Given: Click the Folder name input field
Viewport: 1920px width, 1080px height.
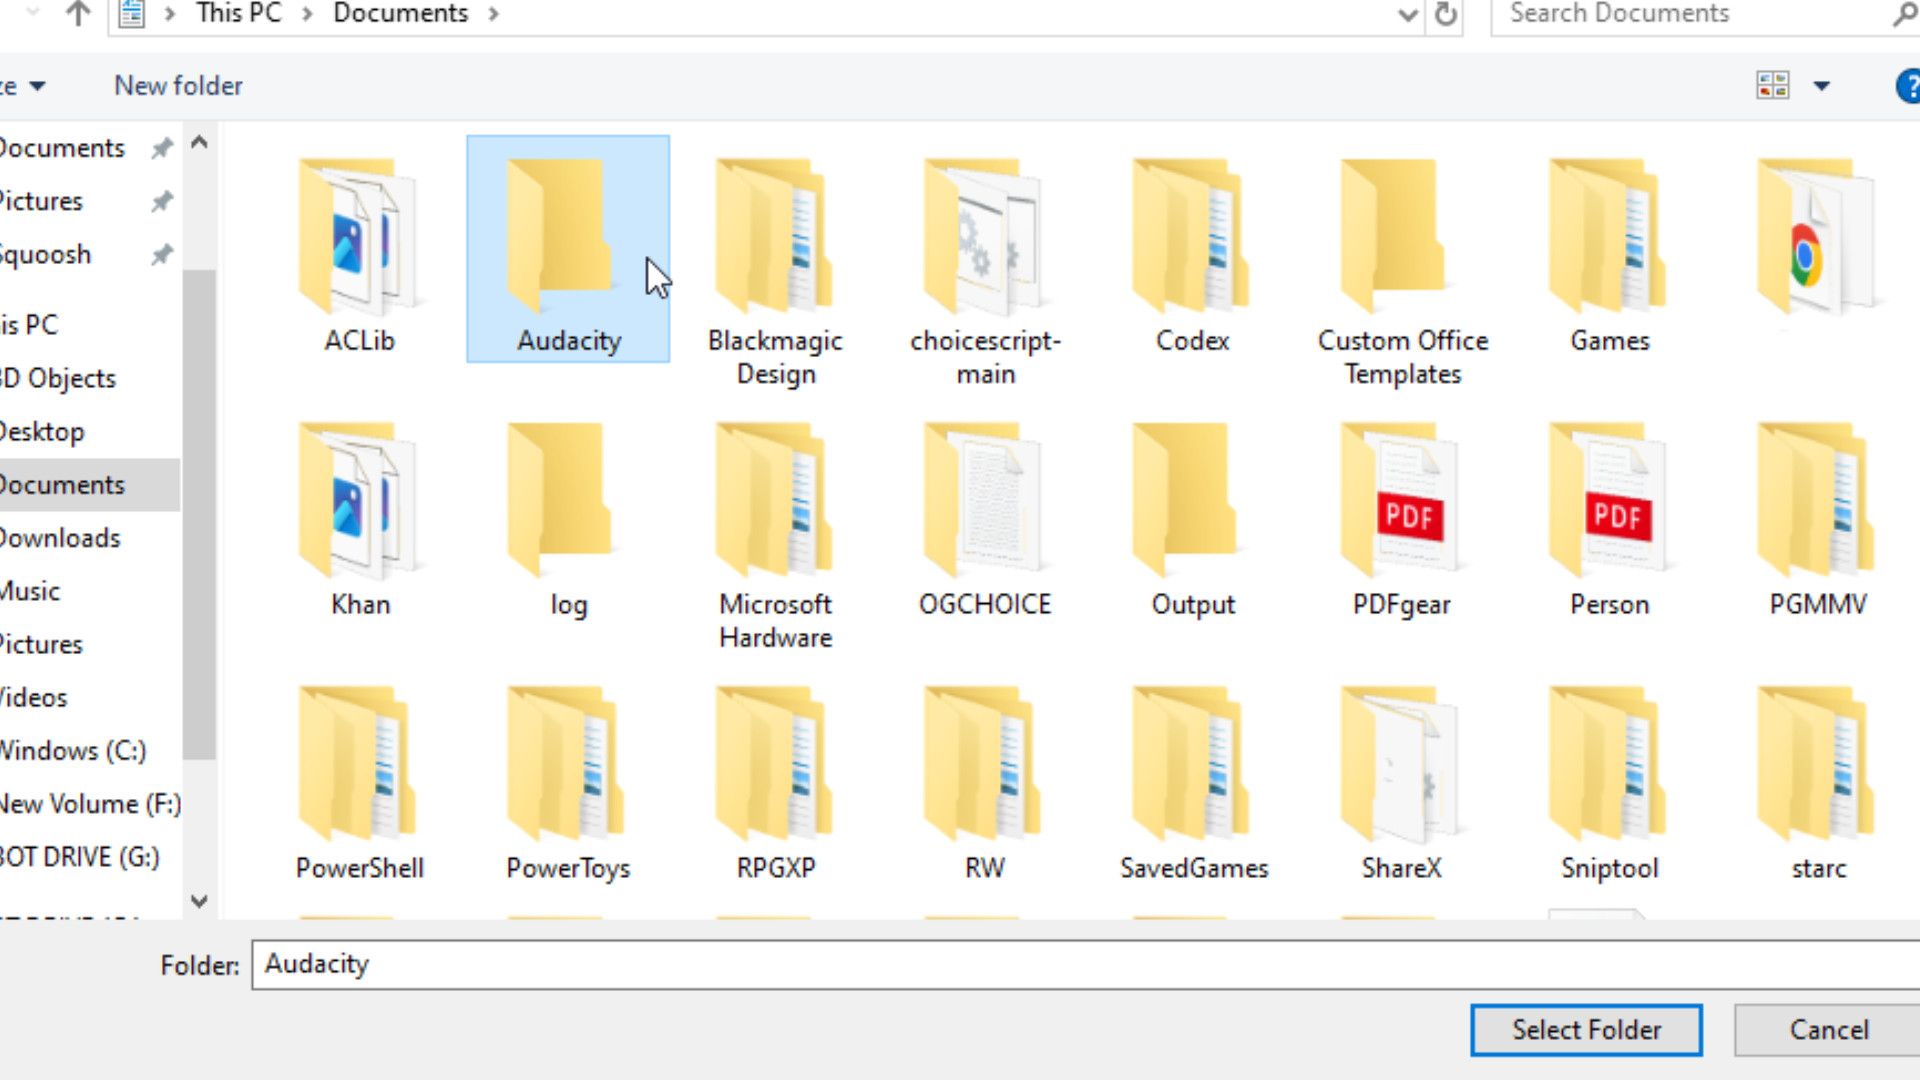Looking at the screenshot, I should (1086, 965).
